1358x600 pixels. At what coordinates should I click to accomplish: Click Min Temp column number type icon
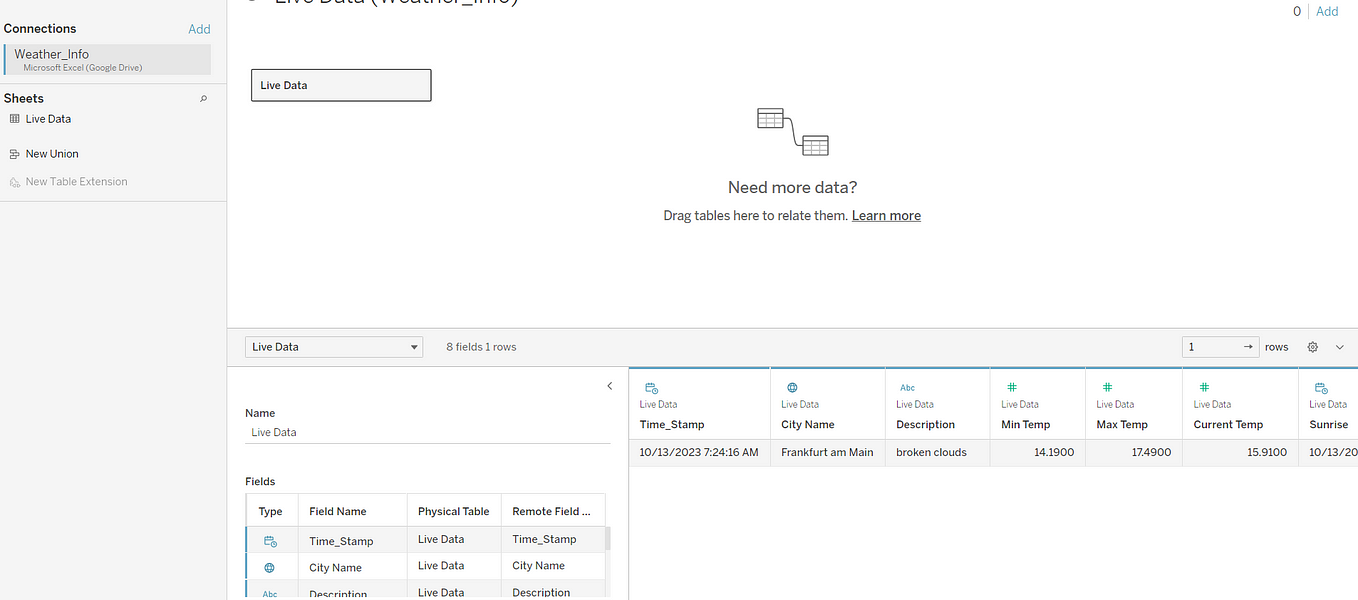coord(1011,387)
